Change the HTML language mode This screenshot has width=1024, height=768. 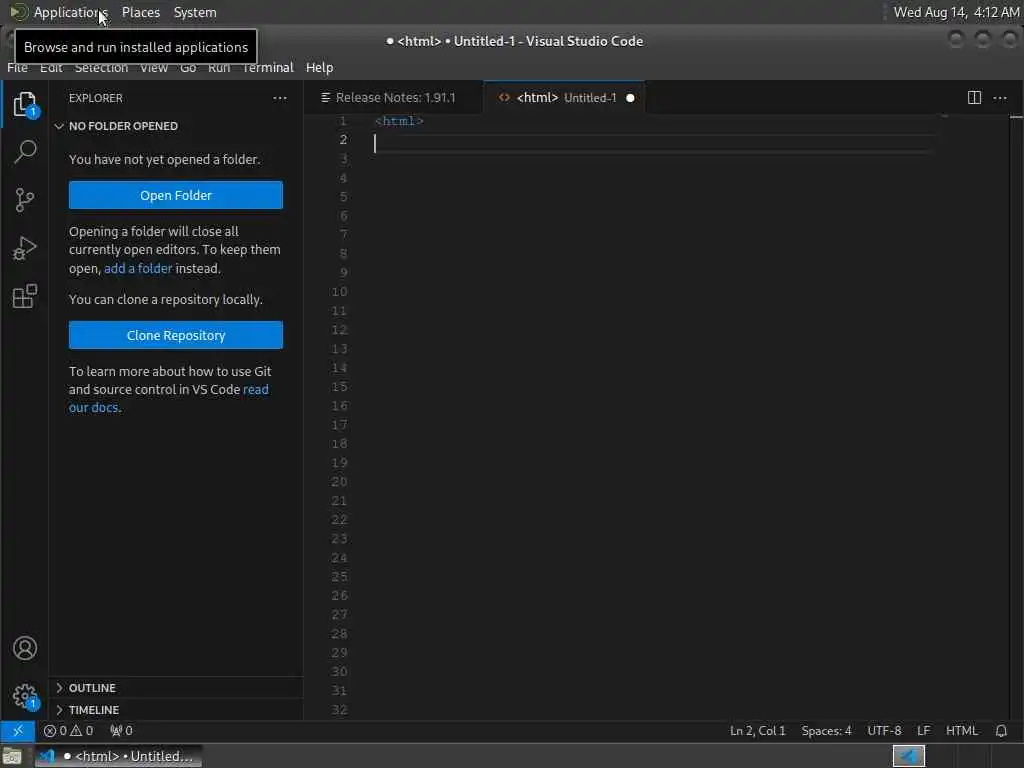tap(961, 731)
